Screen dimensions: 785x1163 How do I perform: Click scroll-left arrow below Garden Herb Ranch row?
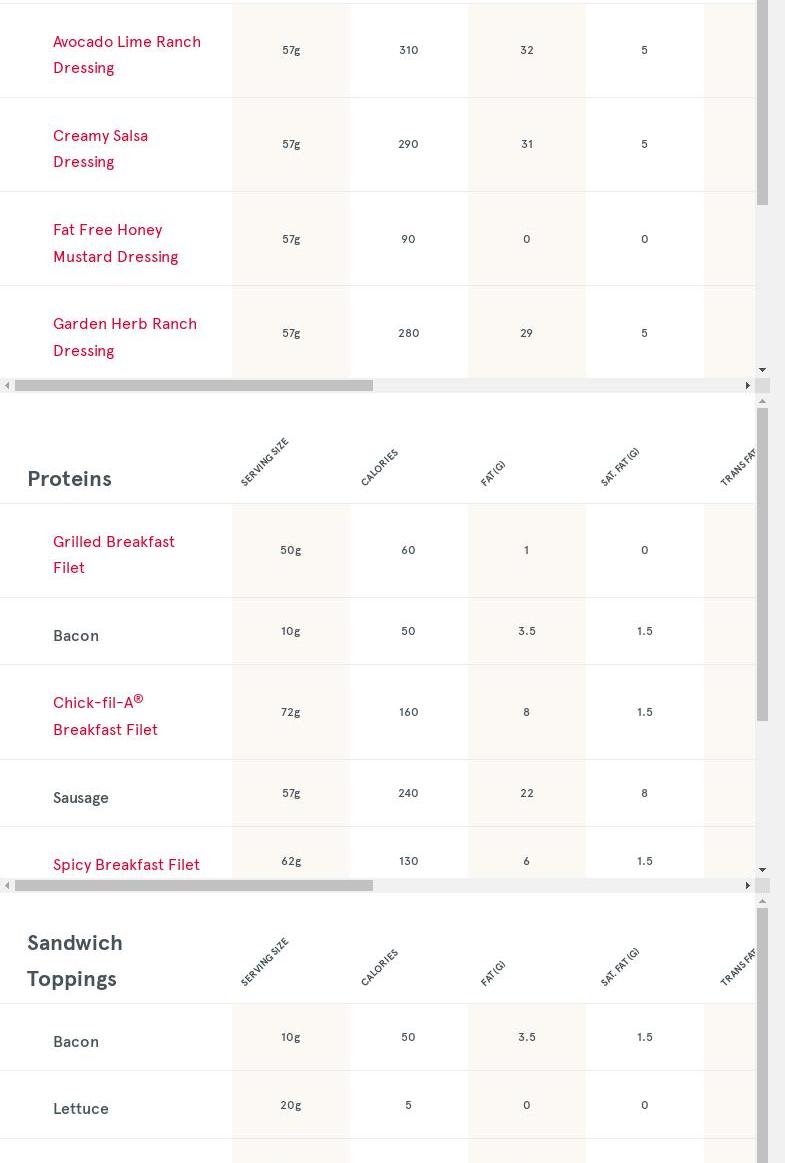[x=7, y=385]
